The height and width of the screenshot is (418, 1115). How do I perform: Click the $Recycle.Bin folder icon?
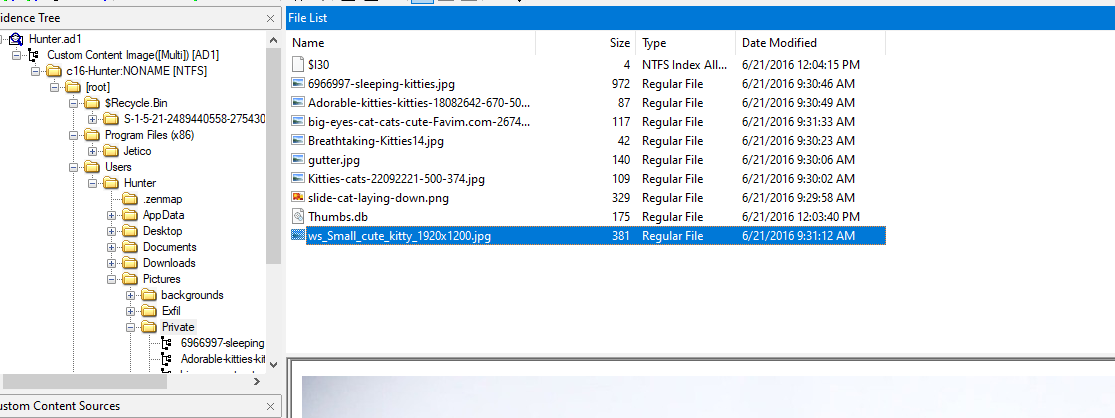92,103
